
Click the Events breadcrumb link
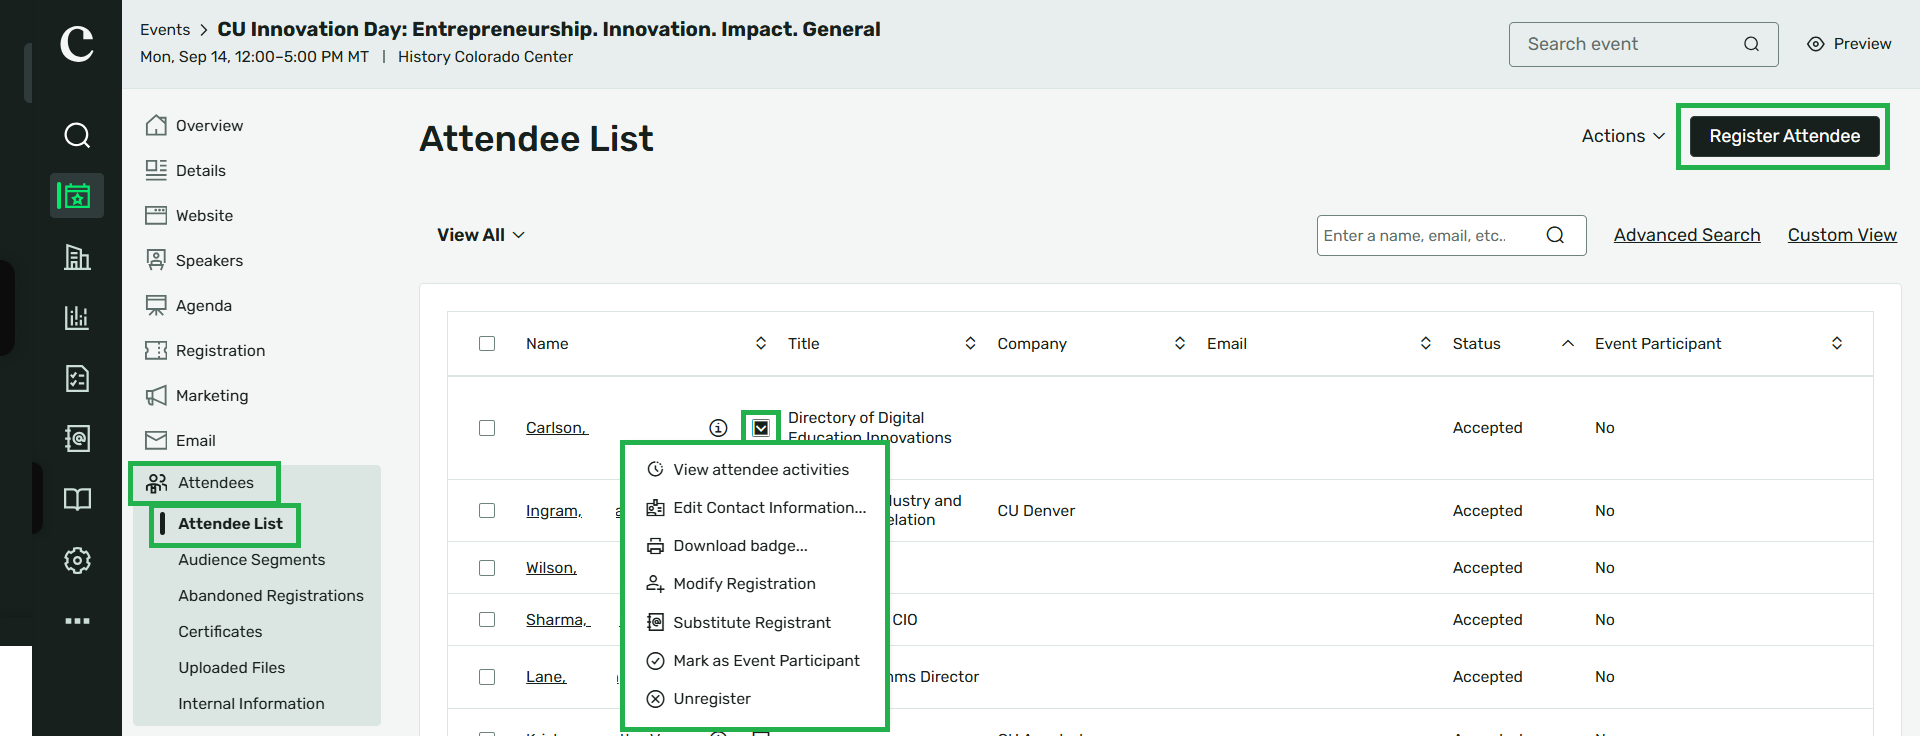(x=165, y=30)
